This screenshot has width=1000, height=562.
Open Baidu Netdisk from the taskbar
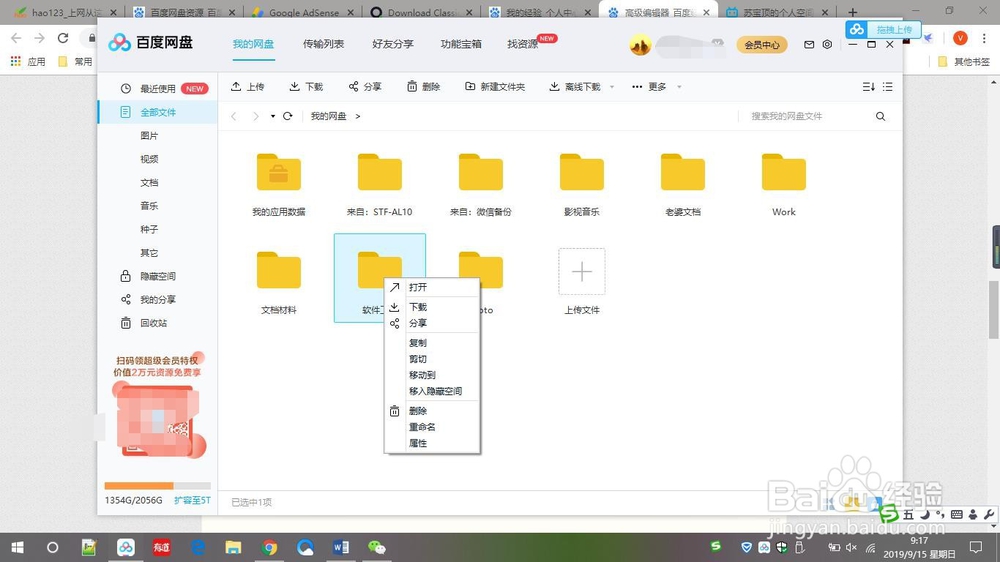[126, 547]
